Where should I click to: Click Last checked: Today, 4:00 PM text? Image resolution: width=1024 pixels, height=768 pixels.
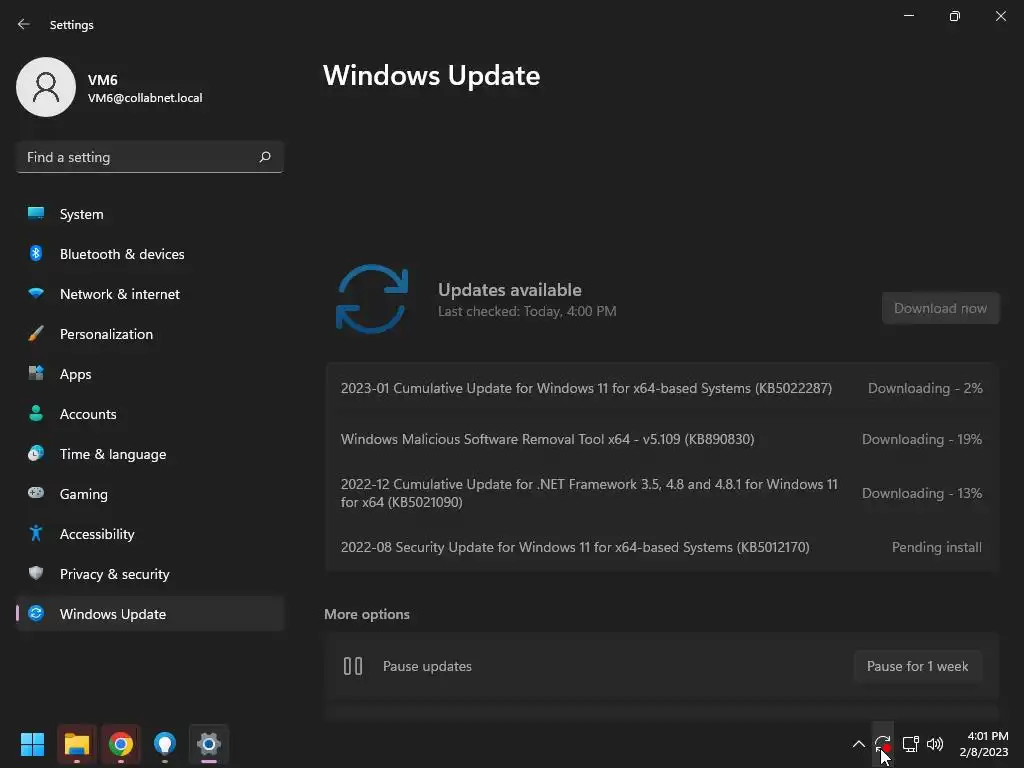click(527, 312)
